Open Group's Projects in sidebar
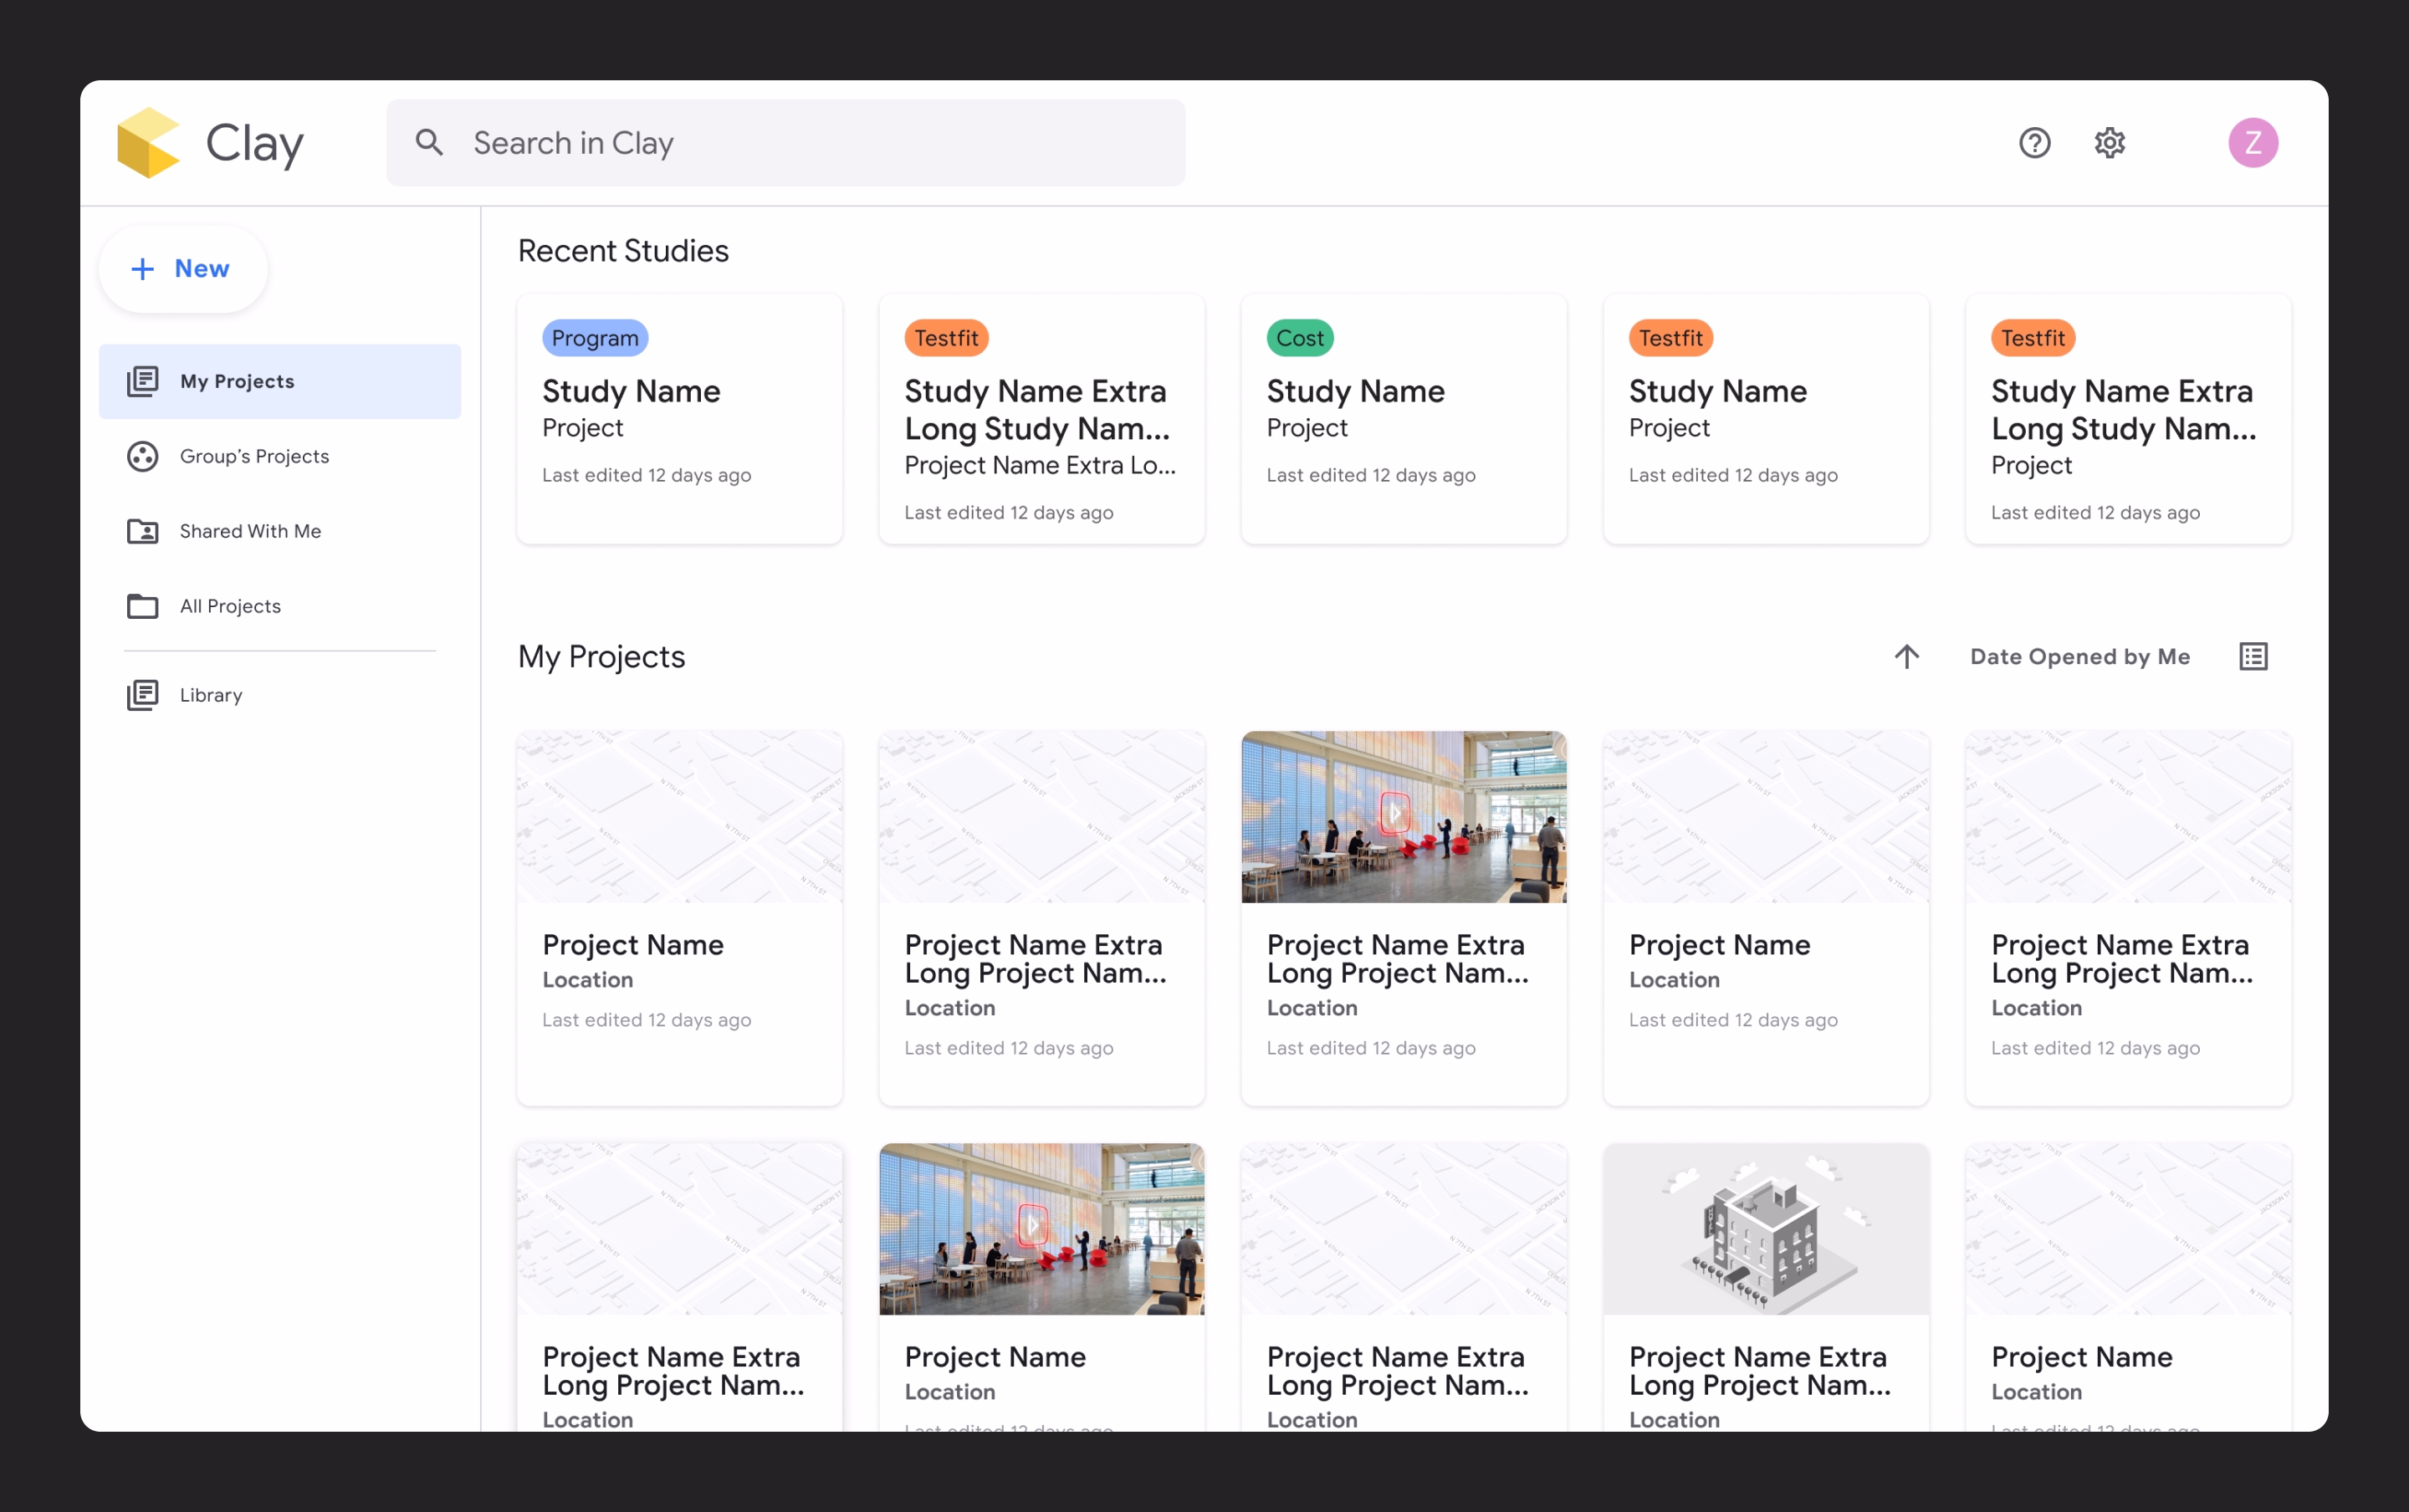Image resolution: width=2409 pixels, height=1512 pixels. tap(254, 456)
